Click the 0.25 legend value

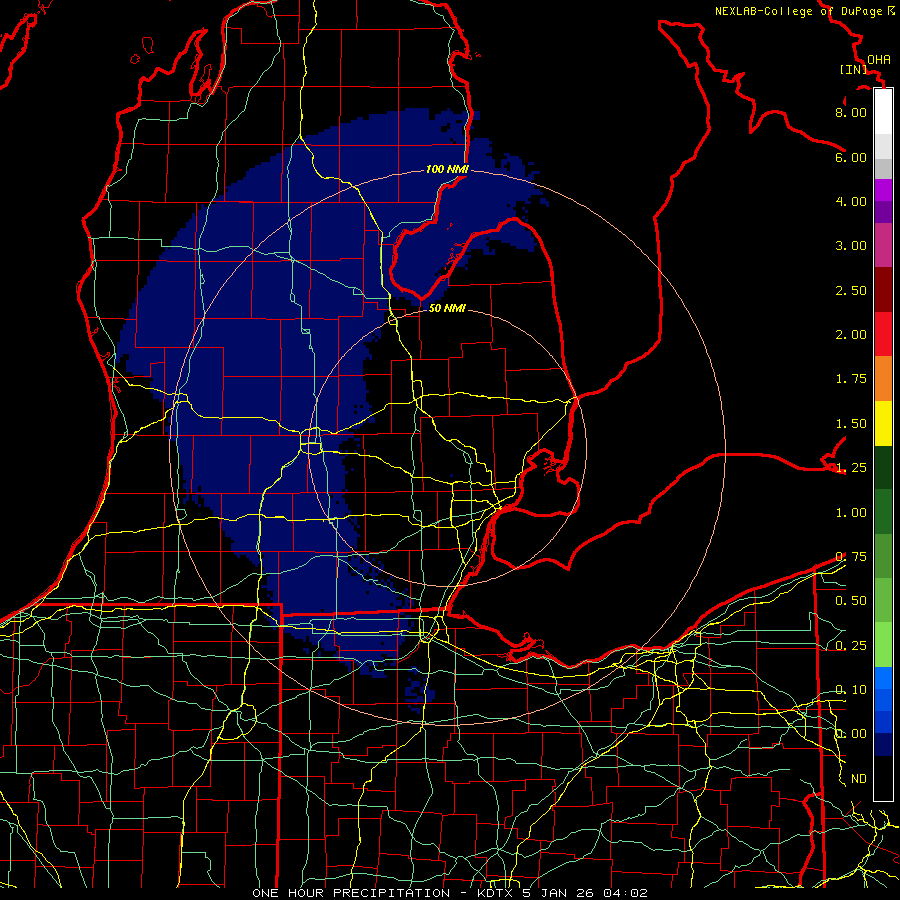(x=851, y=646)
